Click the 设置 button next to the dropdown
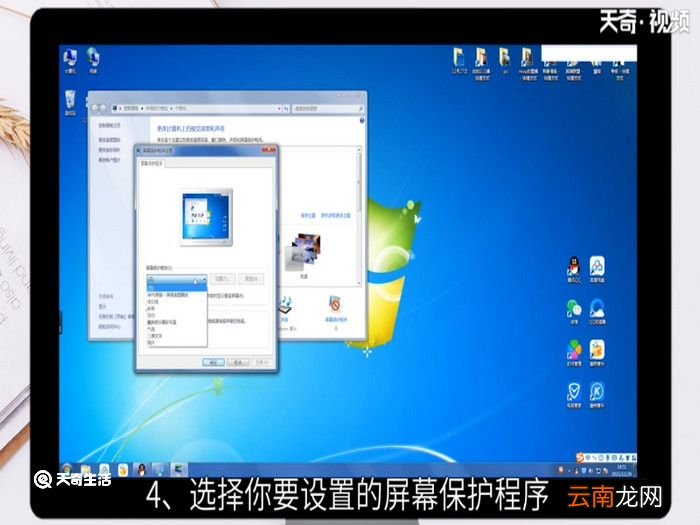This screenshot has width=700, height=525. click(x=222, y=279)
